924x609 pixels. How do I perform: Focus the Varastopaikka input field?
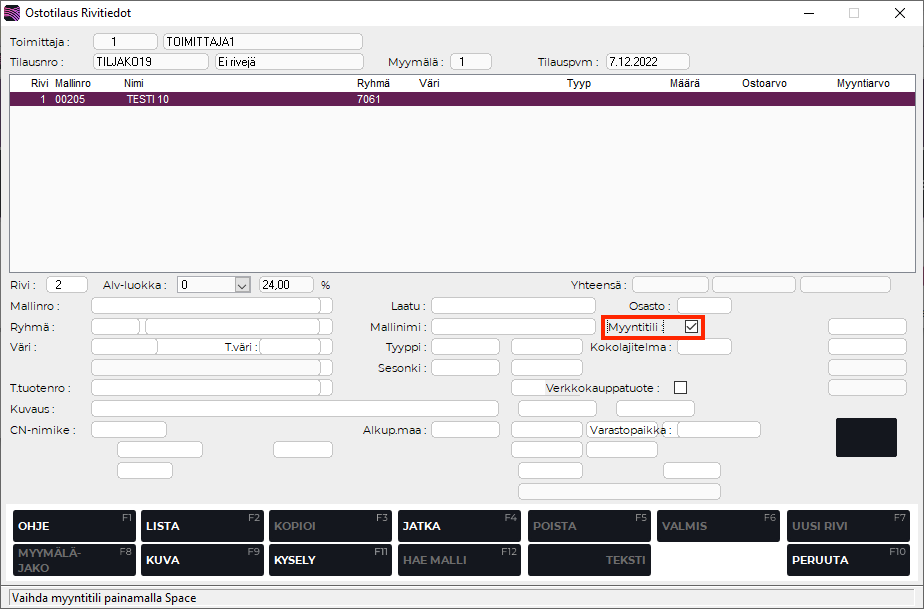coord(718,430)
